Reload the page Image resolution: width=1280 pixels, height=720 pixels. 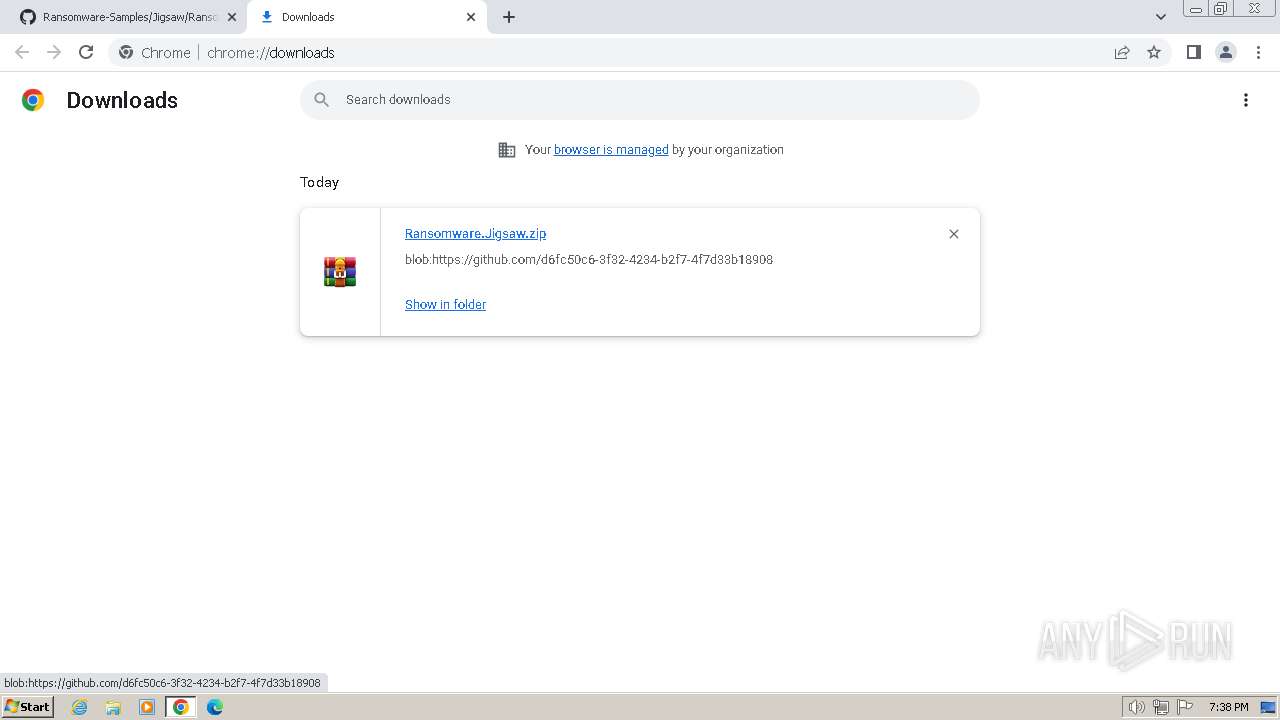pyautogui.click(x=86, y=52)
